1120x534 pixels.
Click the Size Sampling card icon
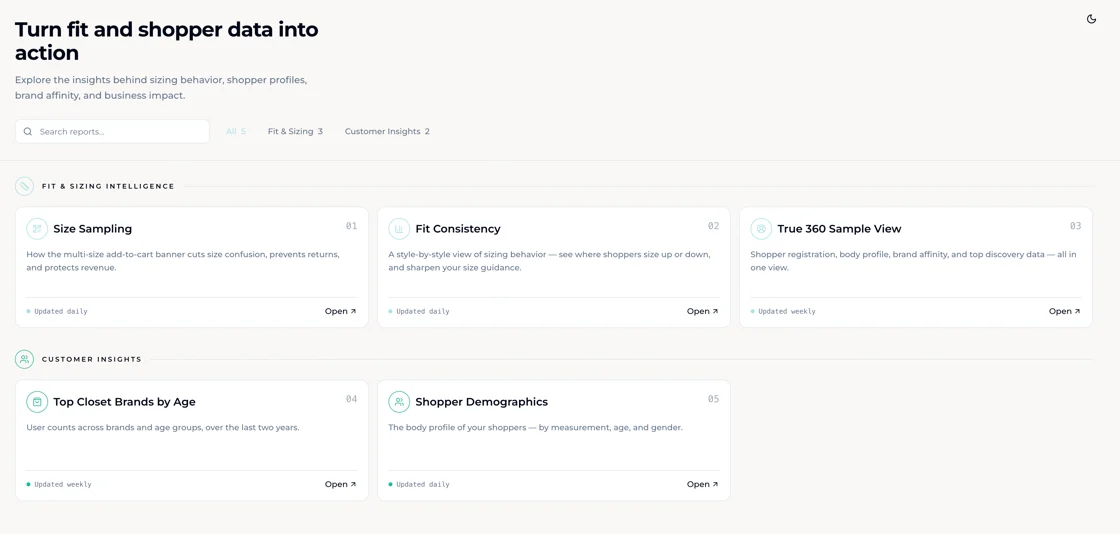[x=37, y=228]
